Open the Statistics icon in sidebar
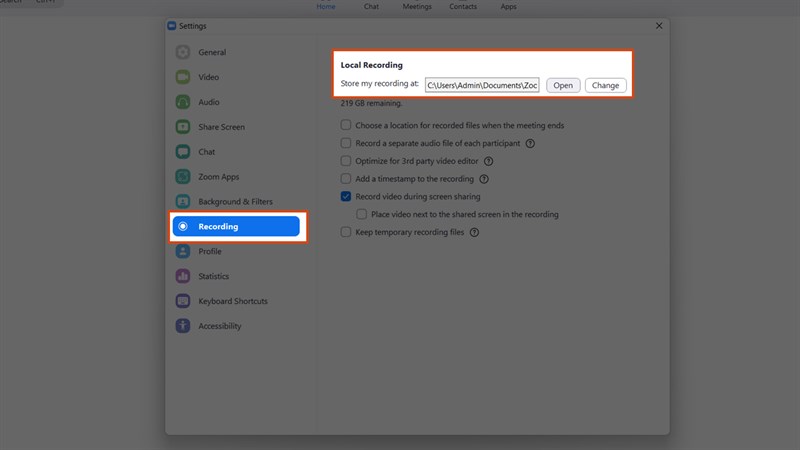Image resolution: width=800 pixels, height=450 pixels. pos(183,276)
